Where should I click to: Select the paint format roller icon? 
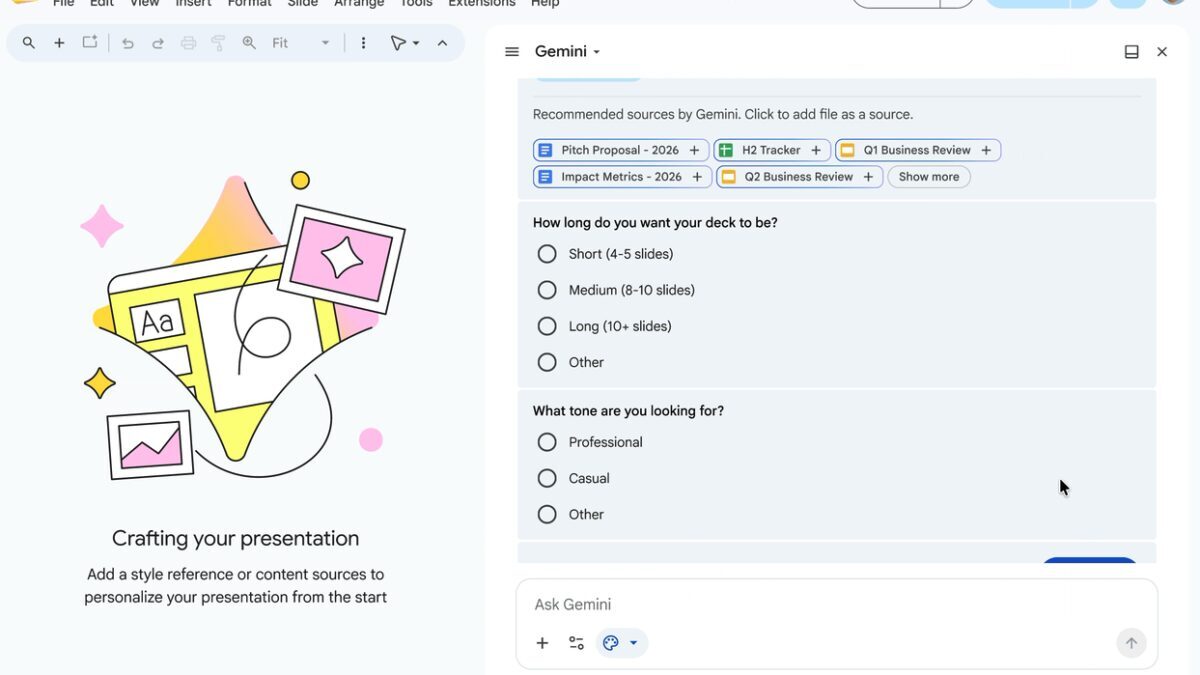point(218,43)
